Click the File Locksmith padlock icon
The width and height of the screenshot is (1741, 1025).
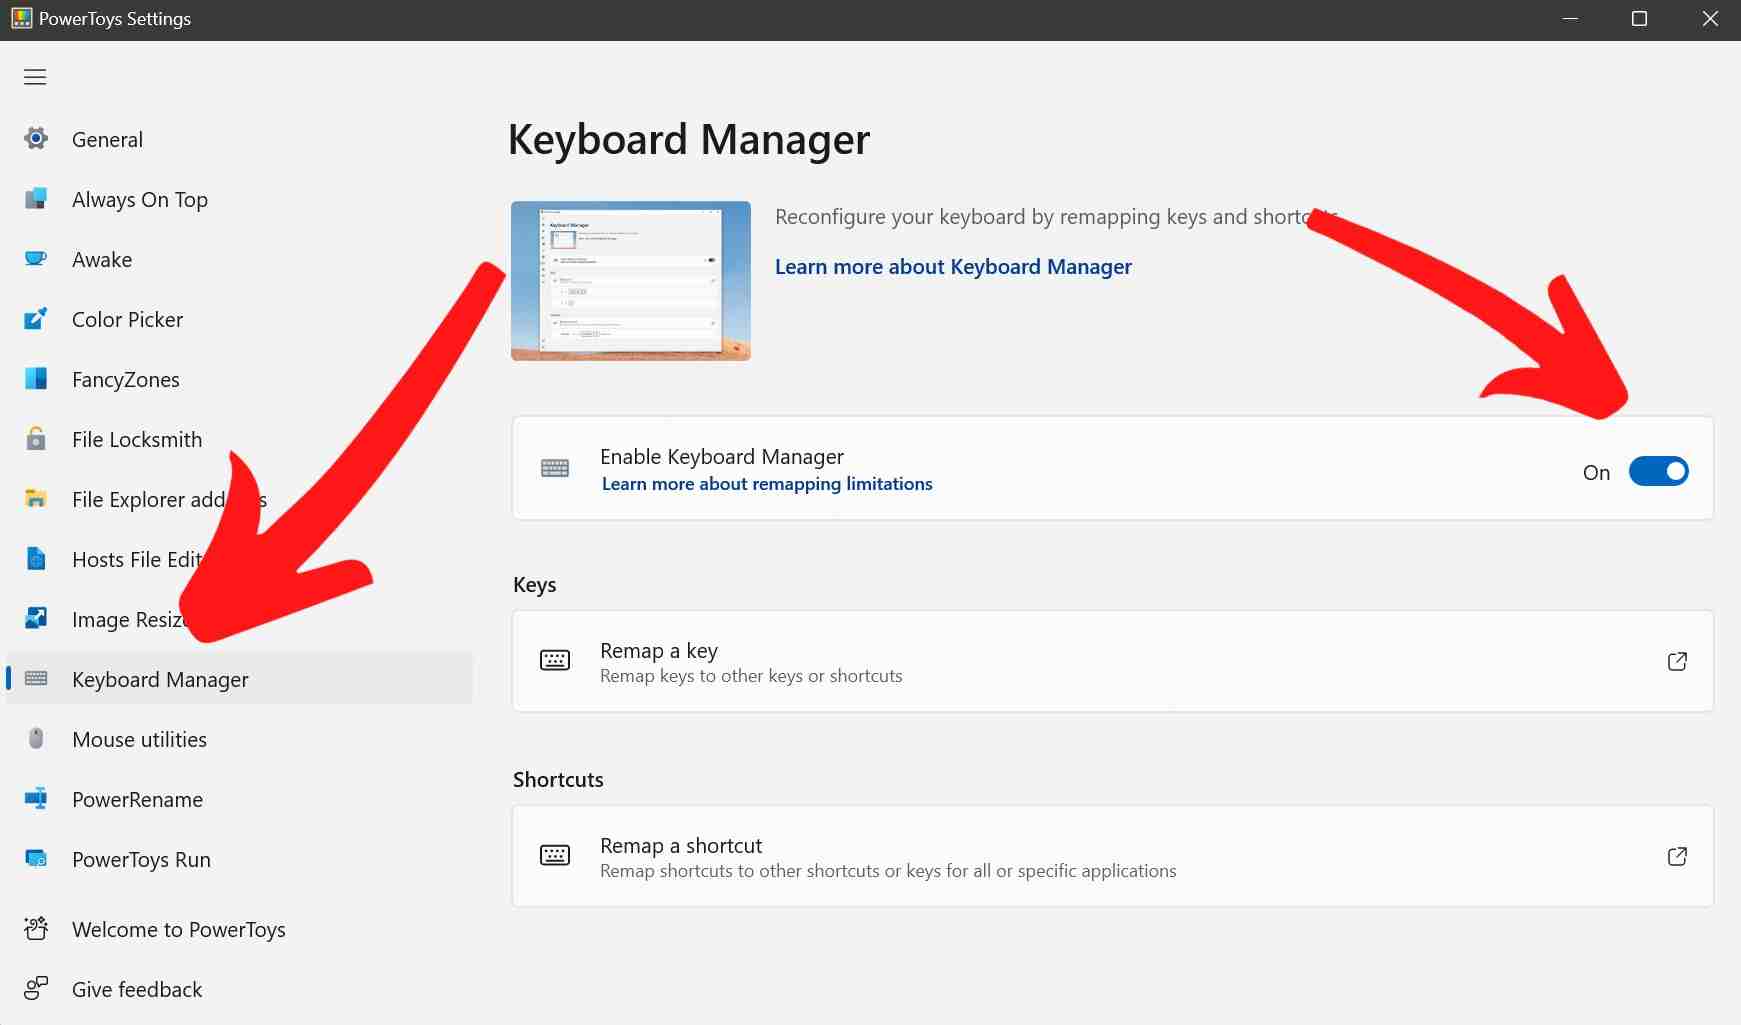[x=36, y=439]
